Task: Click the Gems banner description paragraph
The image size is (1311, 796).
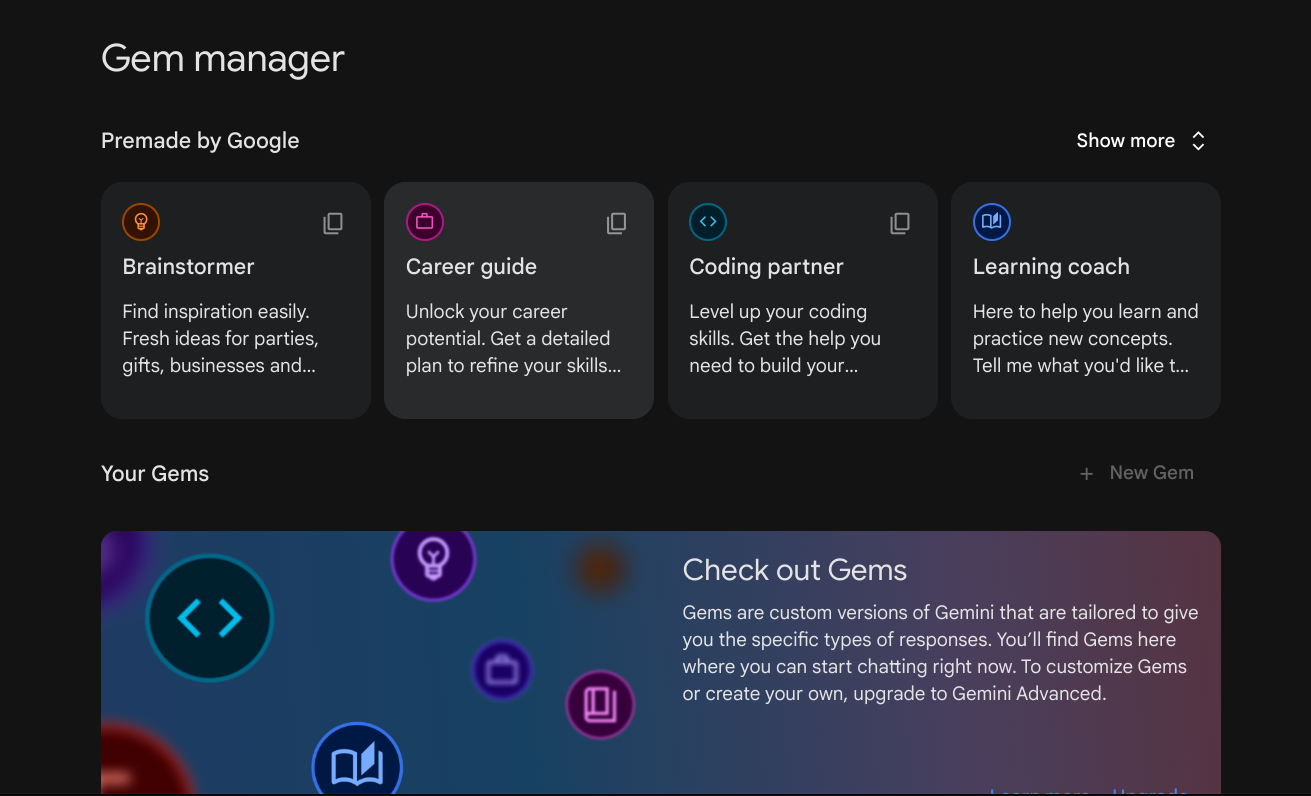Action: 940,653
